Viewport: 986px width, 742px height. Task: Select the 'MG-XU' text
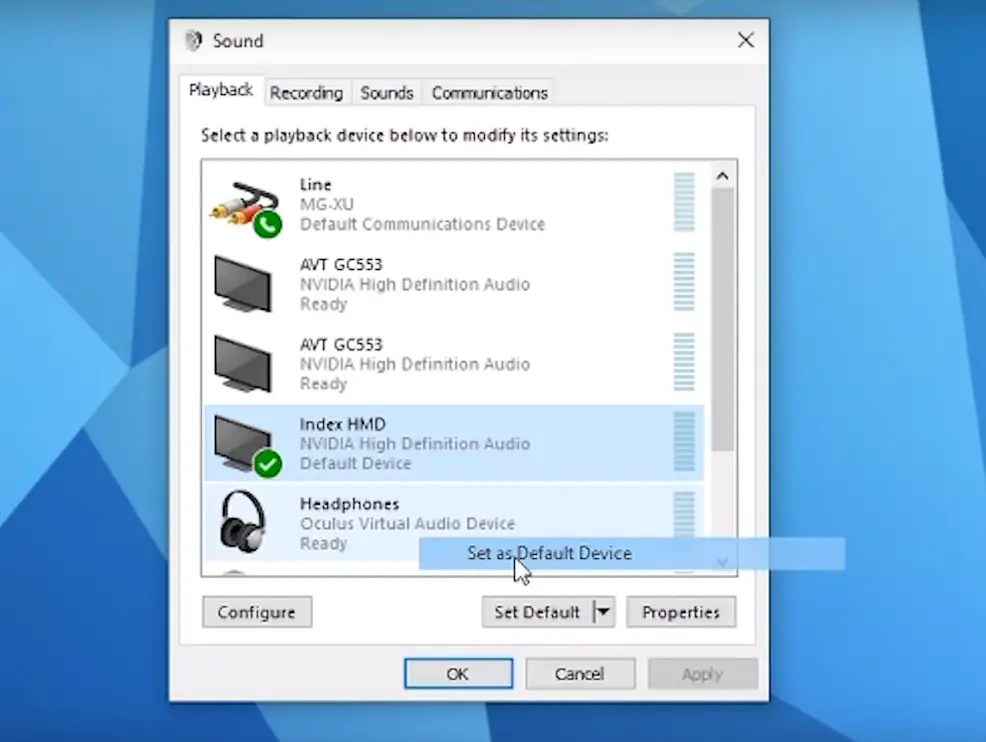click(x=327, y=204)
